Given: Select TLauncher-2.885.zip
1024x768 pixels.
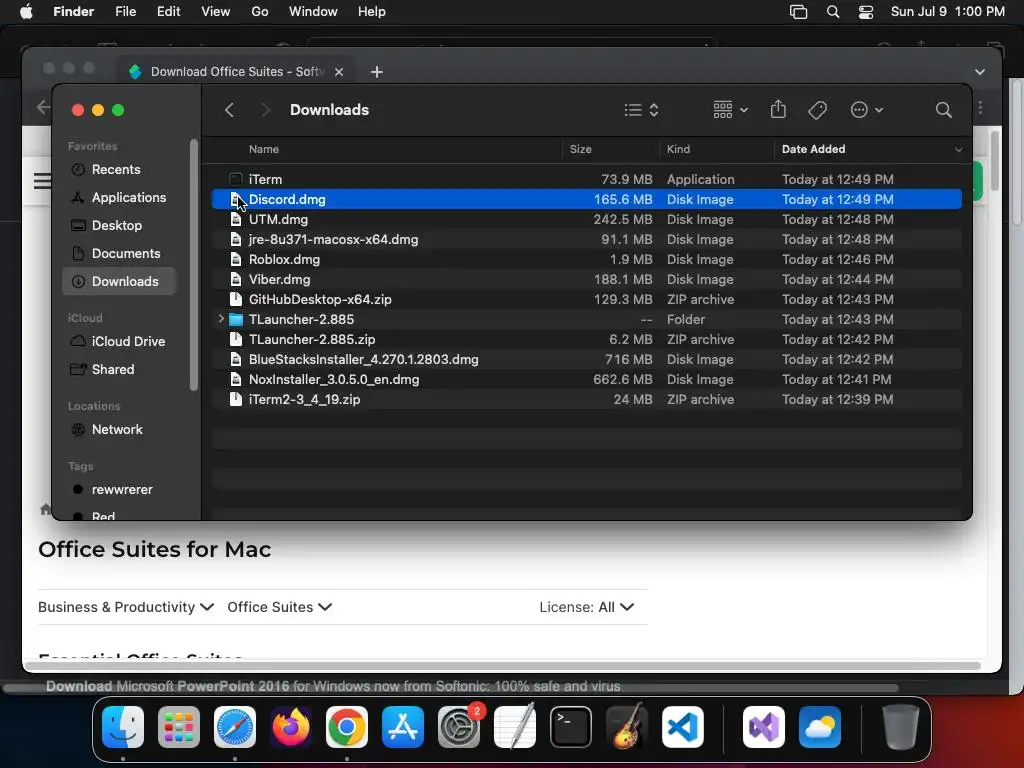Looking at the screenshot, I should (586, 340).
